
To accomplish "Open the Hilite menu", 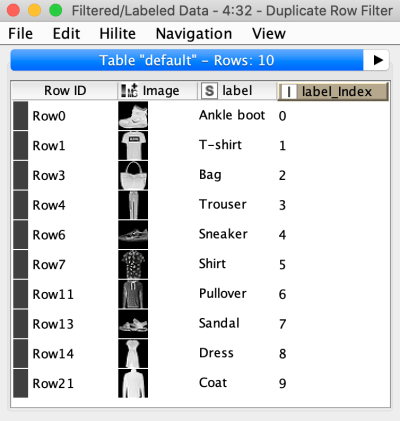I will [x=117, y=33].
